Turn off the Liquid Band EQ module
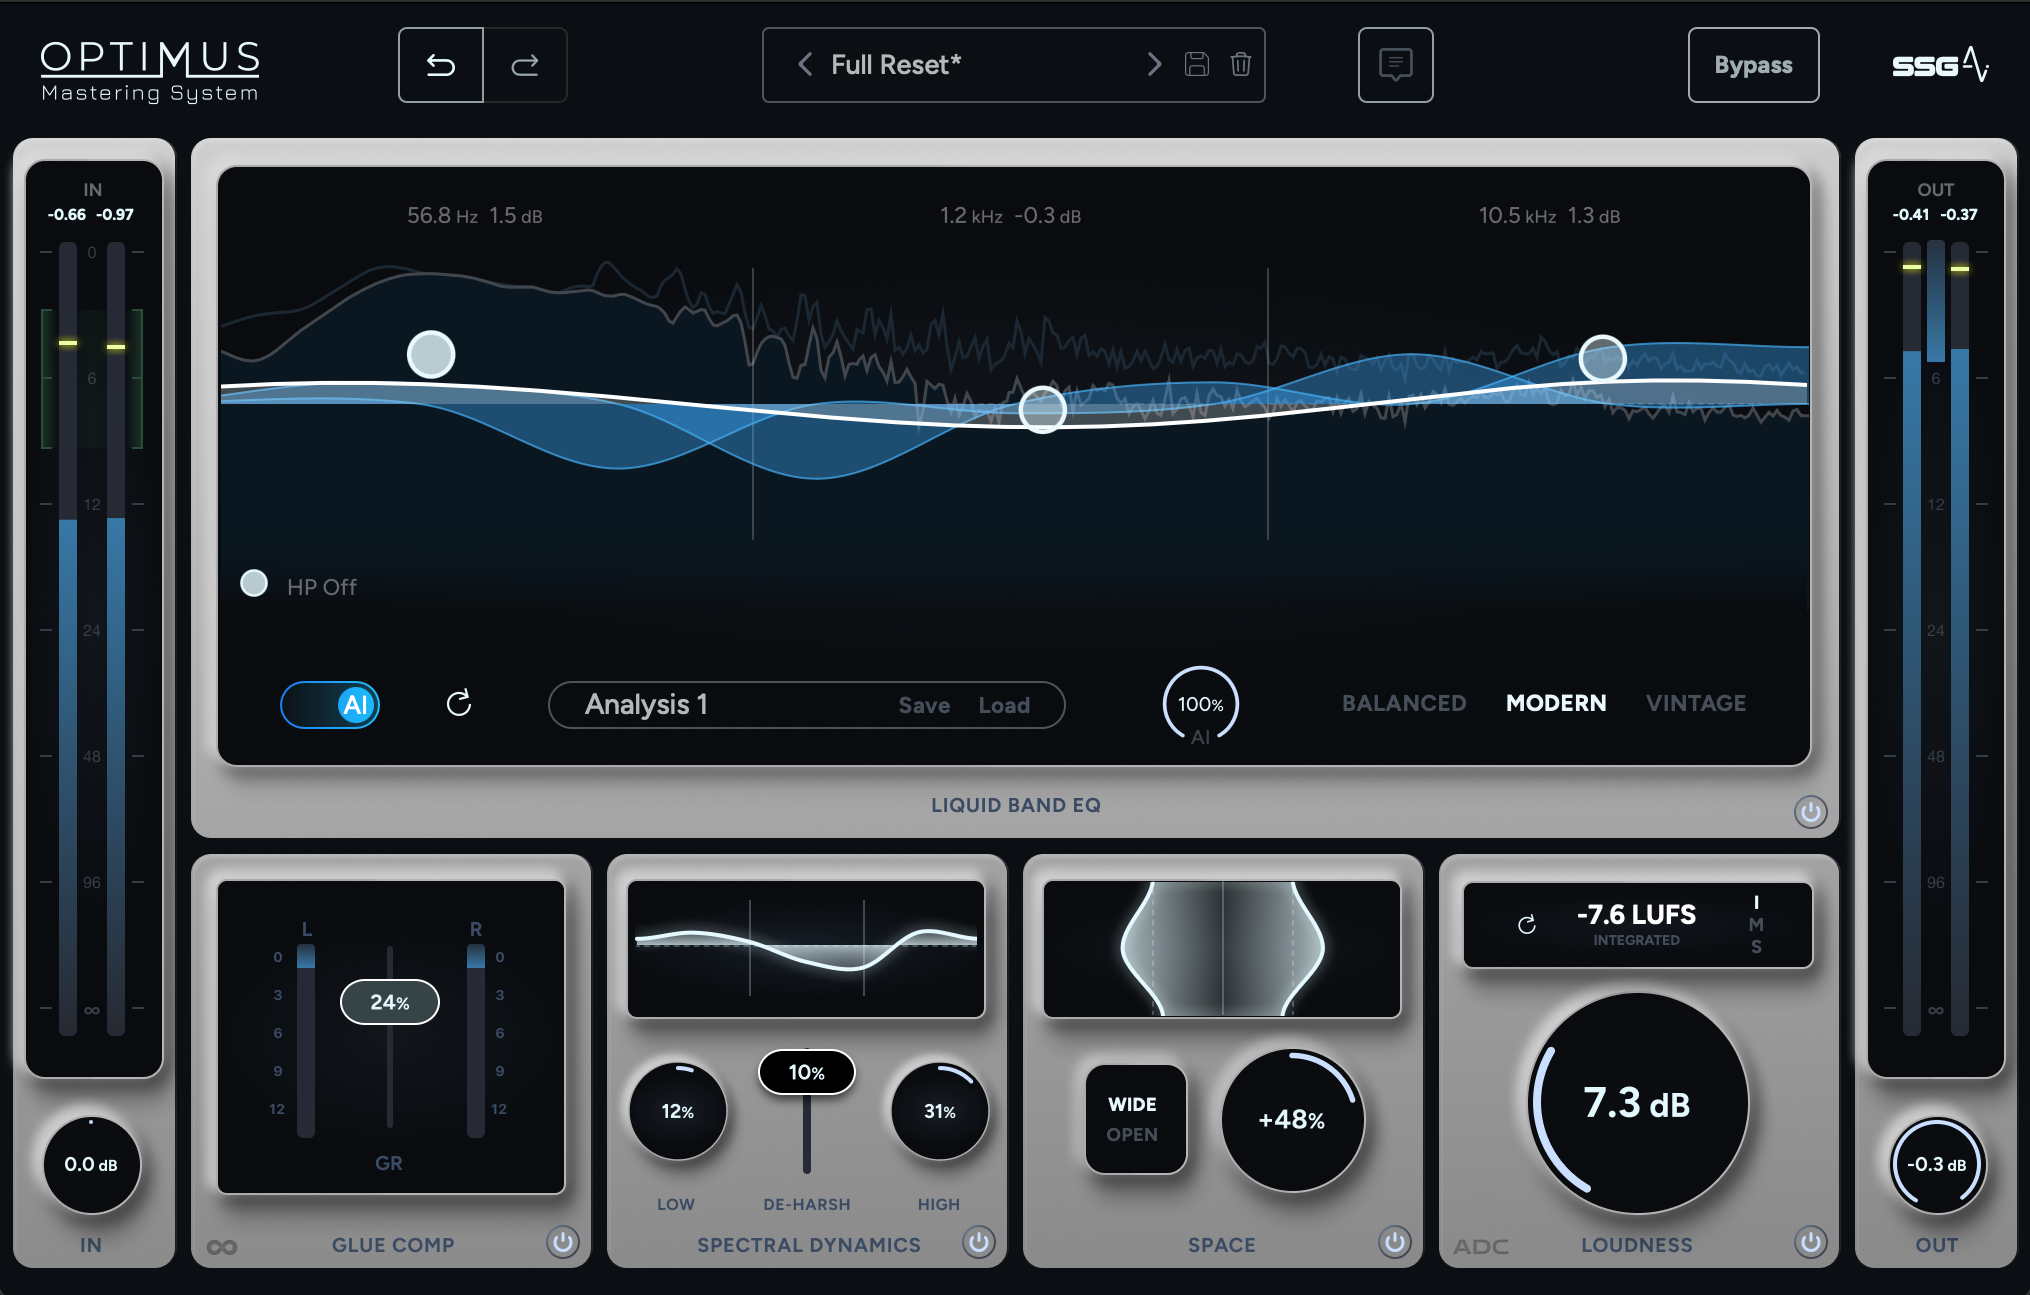Viewport: 2030px width, 1295px height. pos(1810,812)
